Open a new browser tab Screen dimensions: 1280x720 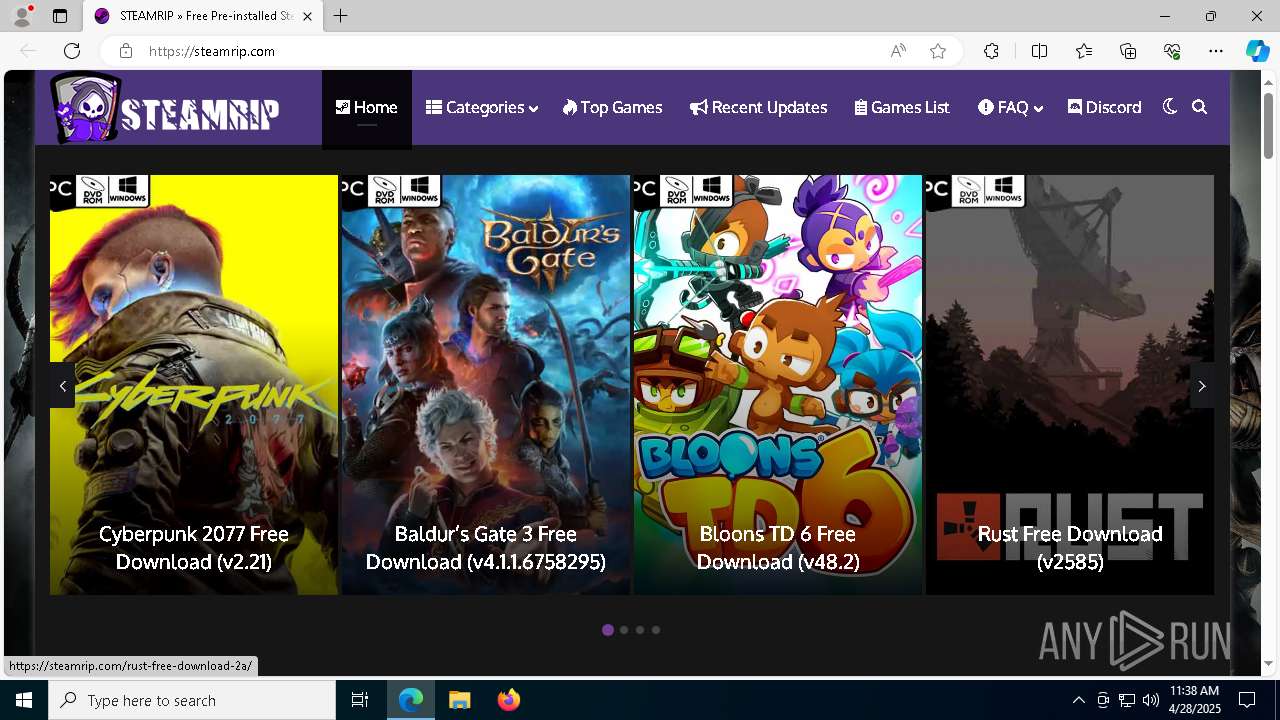[341, 16]
